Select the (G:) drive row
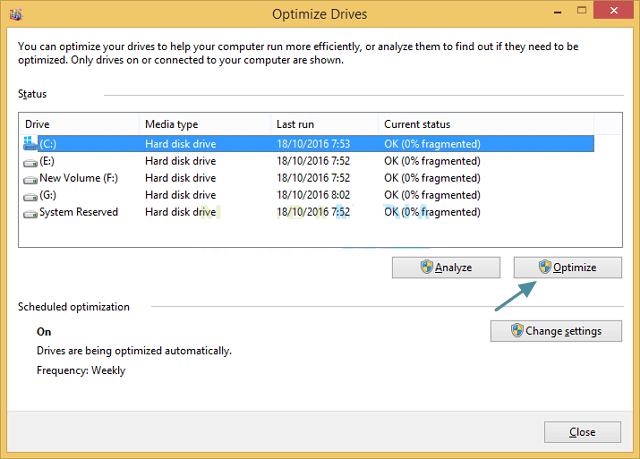640x459 pixels. pyautogui.click(x=307, y=195)
